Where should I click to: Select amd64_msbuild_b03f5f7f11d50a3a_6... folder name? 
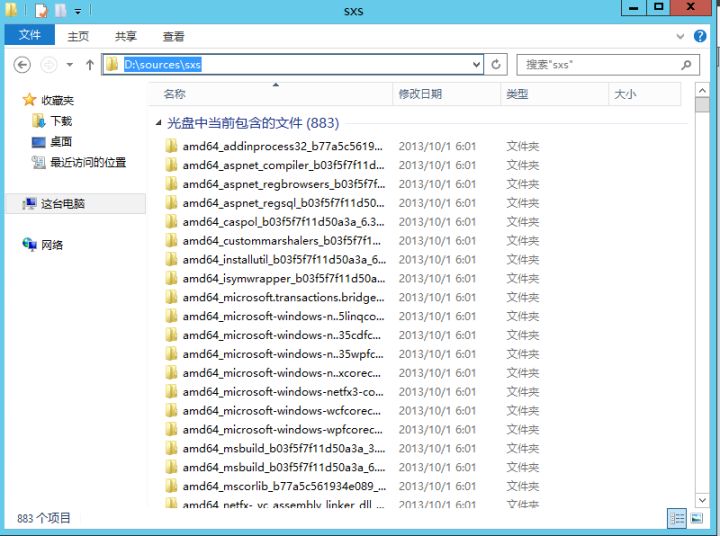[284, 467]
